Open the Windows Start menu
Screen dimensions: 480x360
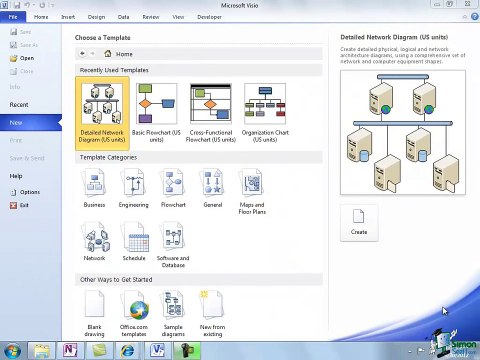[x=12, y=351]
